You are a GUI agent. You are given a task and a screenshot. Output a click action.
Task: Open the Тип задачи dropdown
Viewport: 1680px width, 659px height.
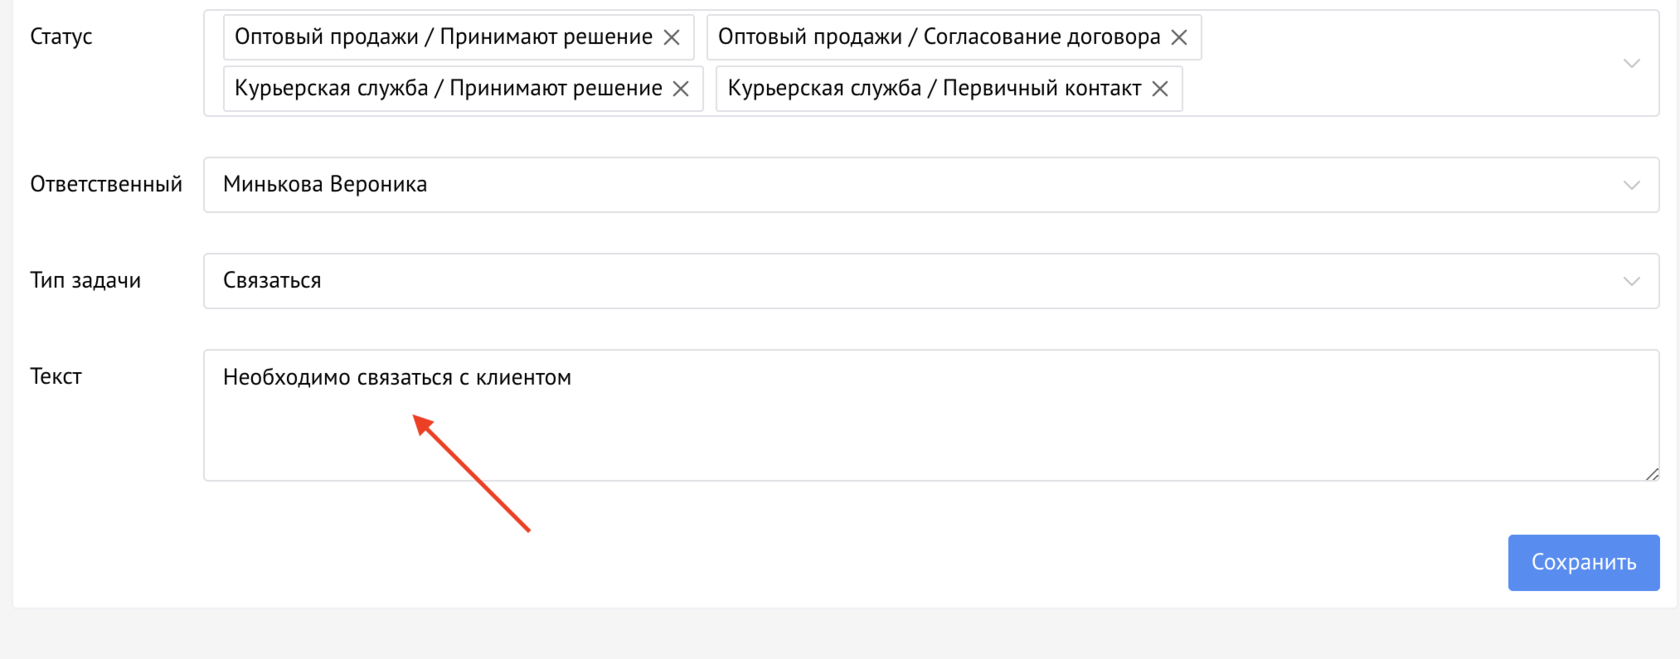pos(1632,281)
